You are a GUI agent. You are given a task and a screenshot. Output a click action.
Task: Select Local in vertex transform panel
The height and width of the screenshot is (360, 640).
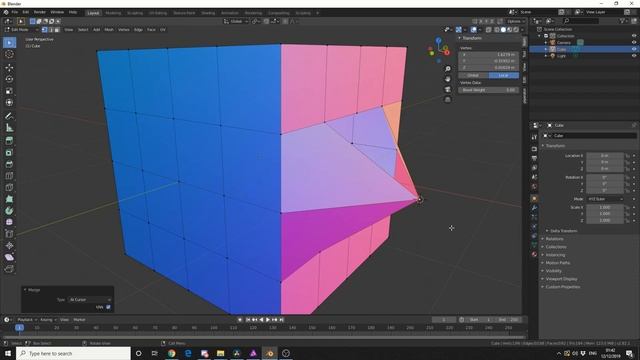[504, 76]
